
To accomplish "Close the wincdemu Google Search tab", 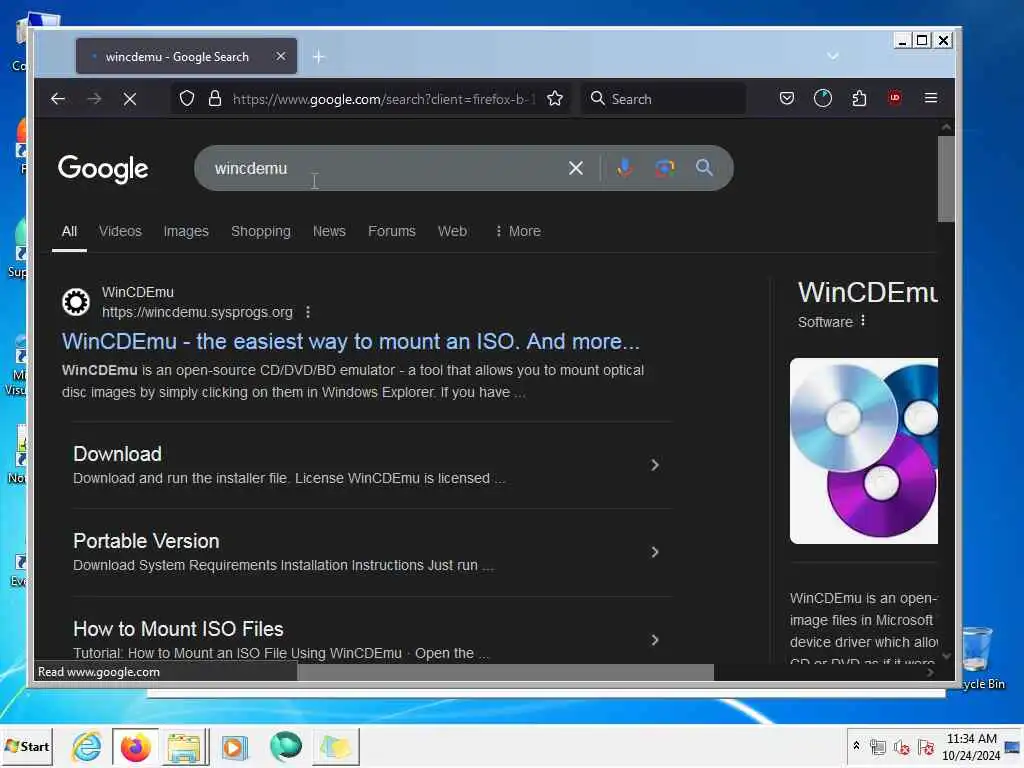I will click(x=281, y=56).
